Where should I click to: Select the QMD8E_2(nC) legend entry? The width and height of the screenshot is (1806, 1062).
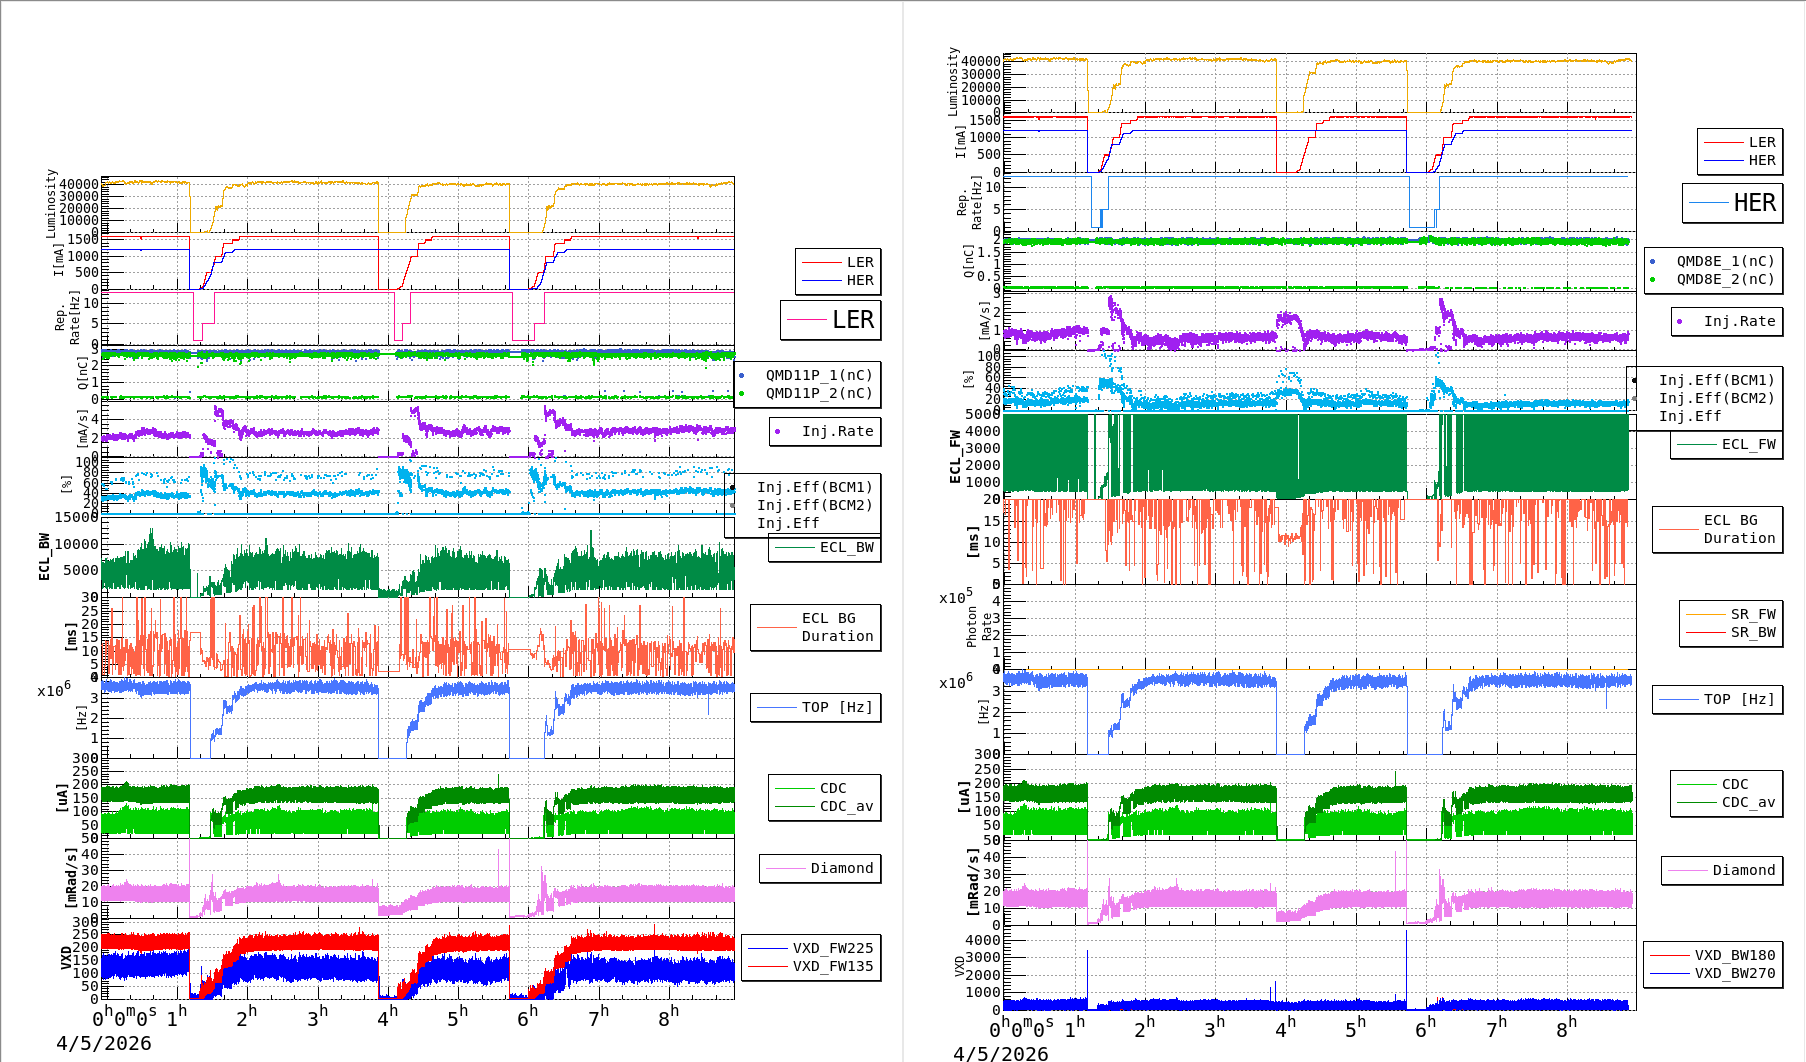coord(1724,279)
